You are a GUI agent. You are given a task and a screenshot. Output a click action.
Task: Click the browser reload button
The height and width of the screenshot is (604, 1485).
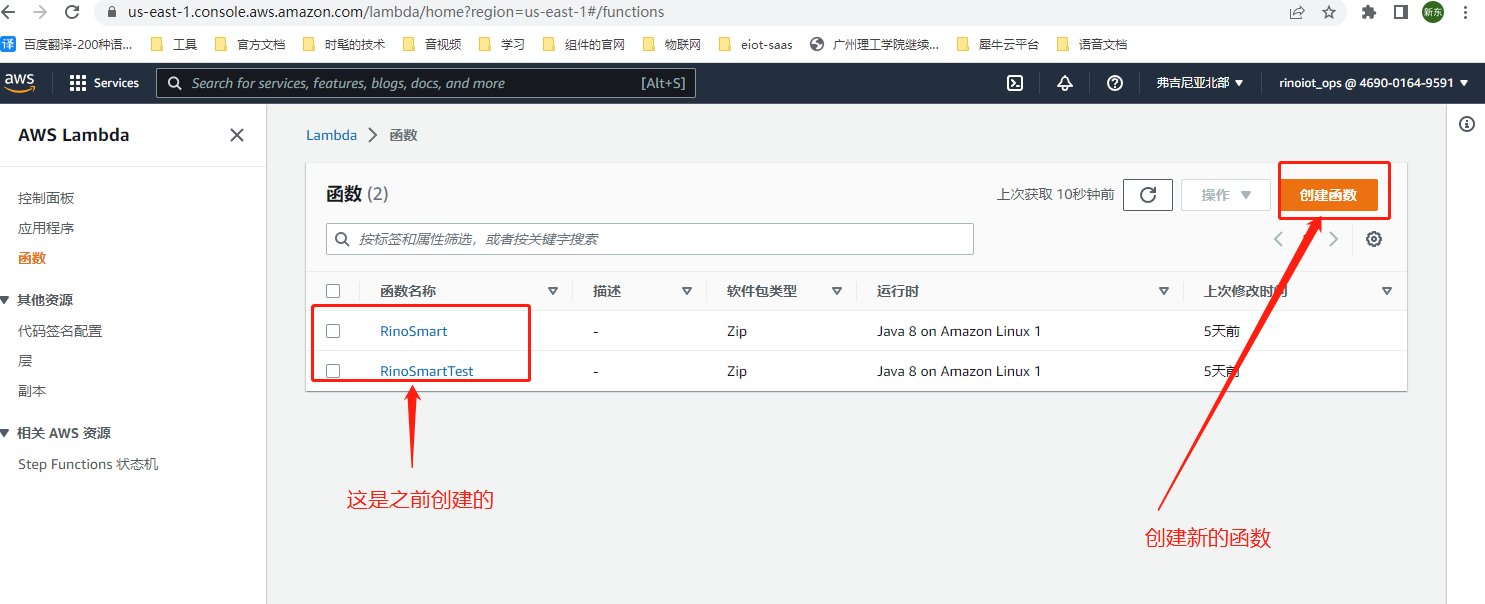(72, 12)
